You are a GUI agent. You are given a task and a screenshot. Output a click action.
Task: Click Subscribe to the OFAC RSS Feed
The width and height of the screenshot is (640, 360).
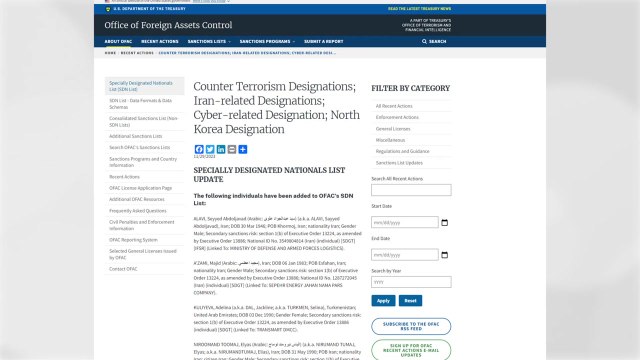(x=411, y=326)
